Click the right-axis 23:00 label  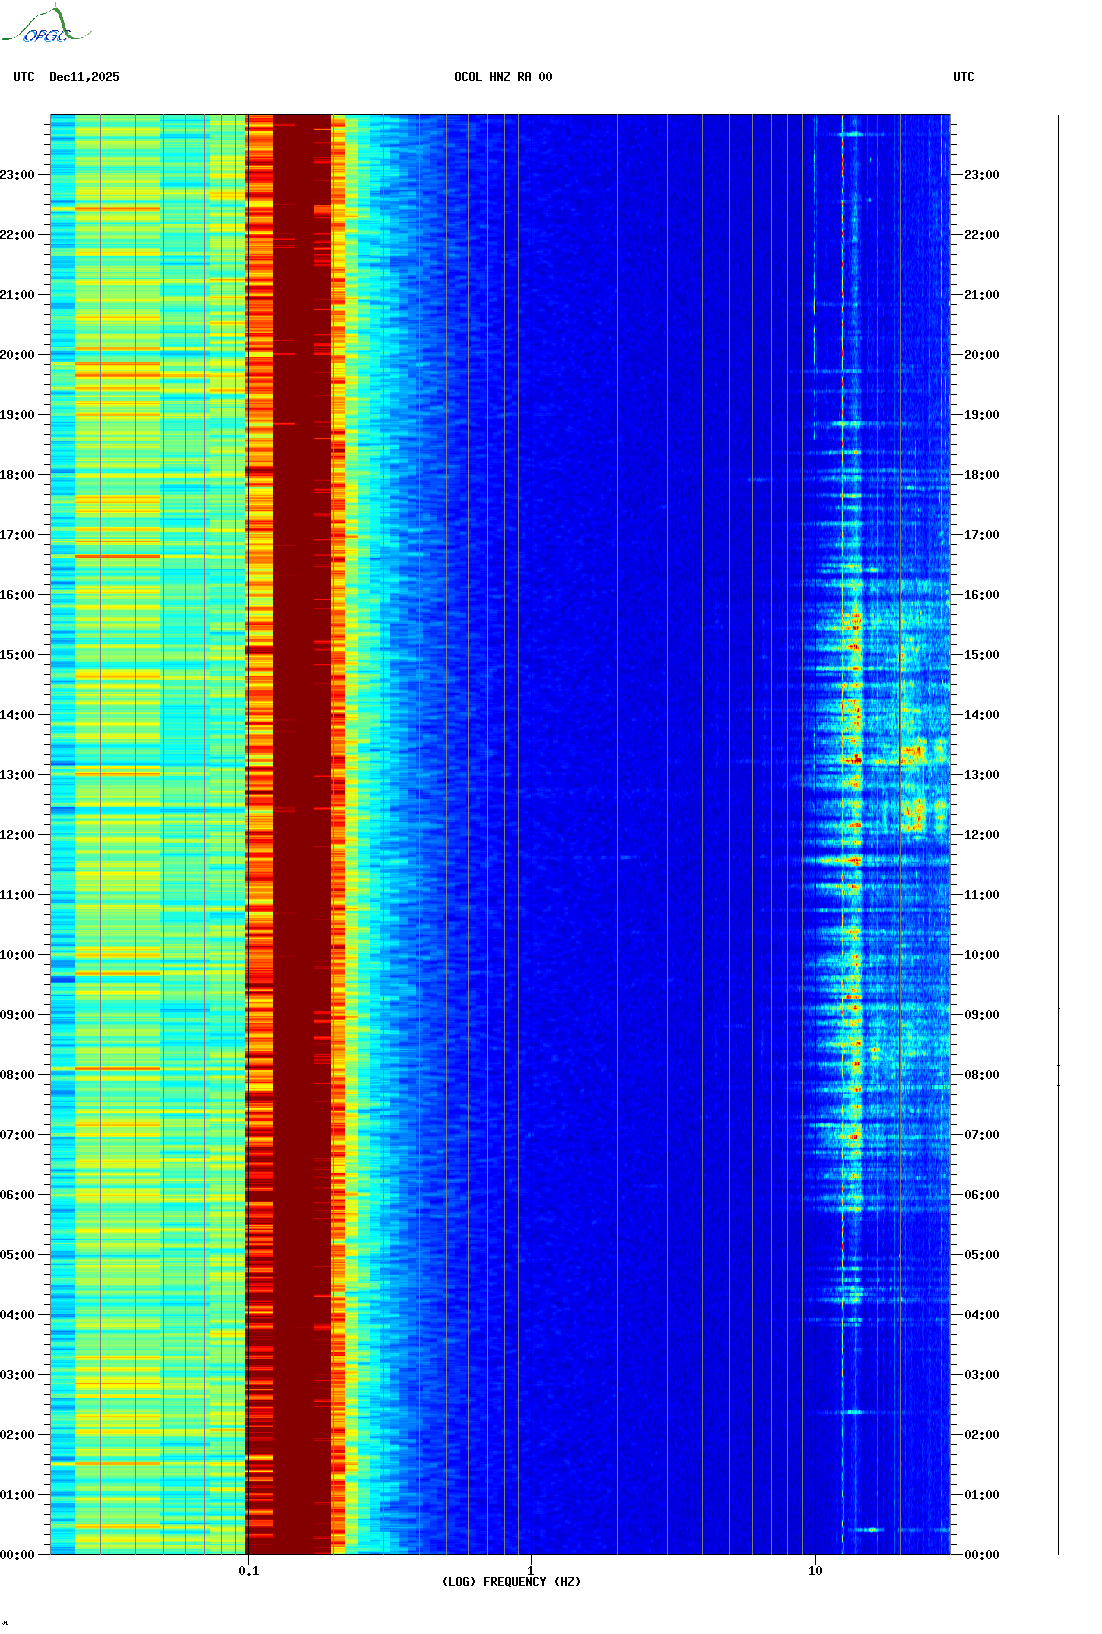point(982,175)
